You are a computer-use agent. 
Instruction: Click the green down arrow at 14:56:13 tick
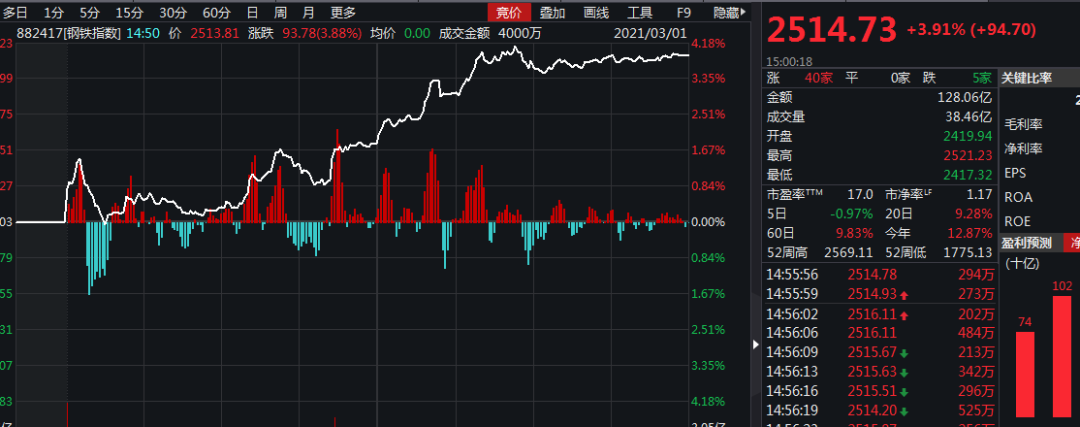coord(904,371)
